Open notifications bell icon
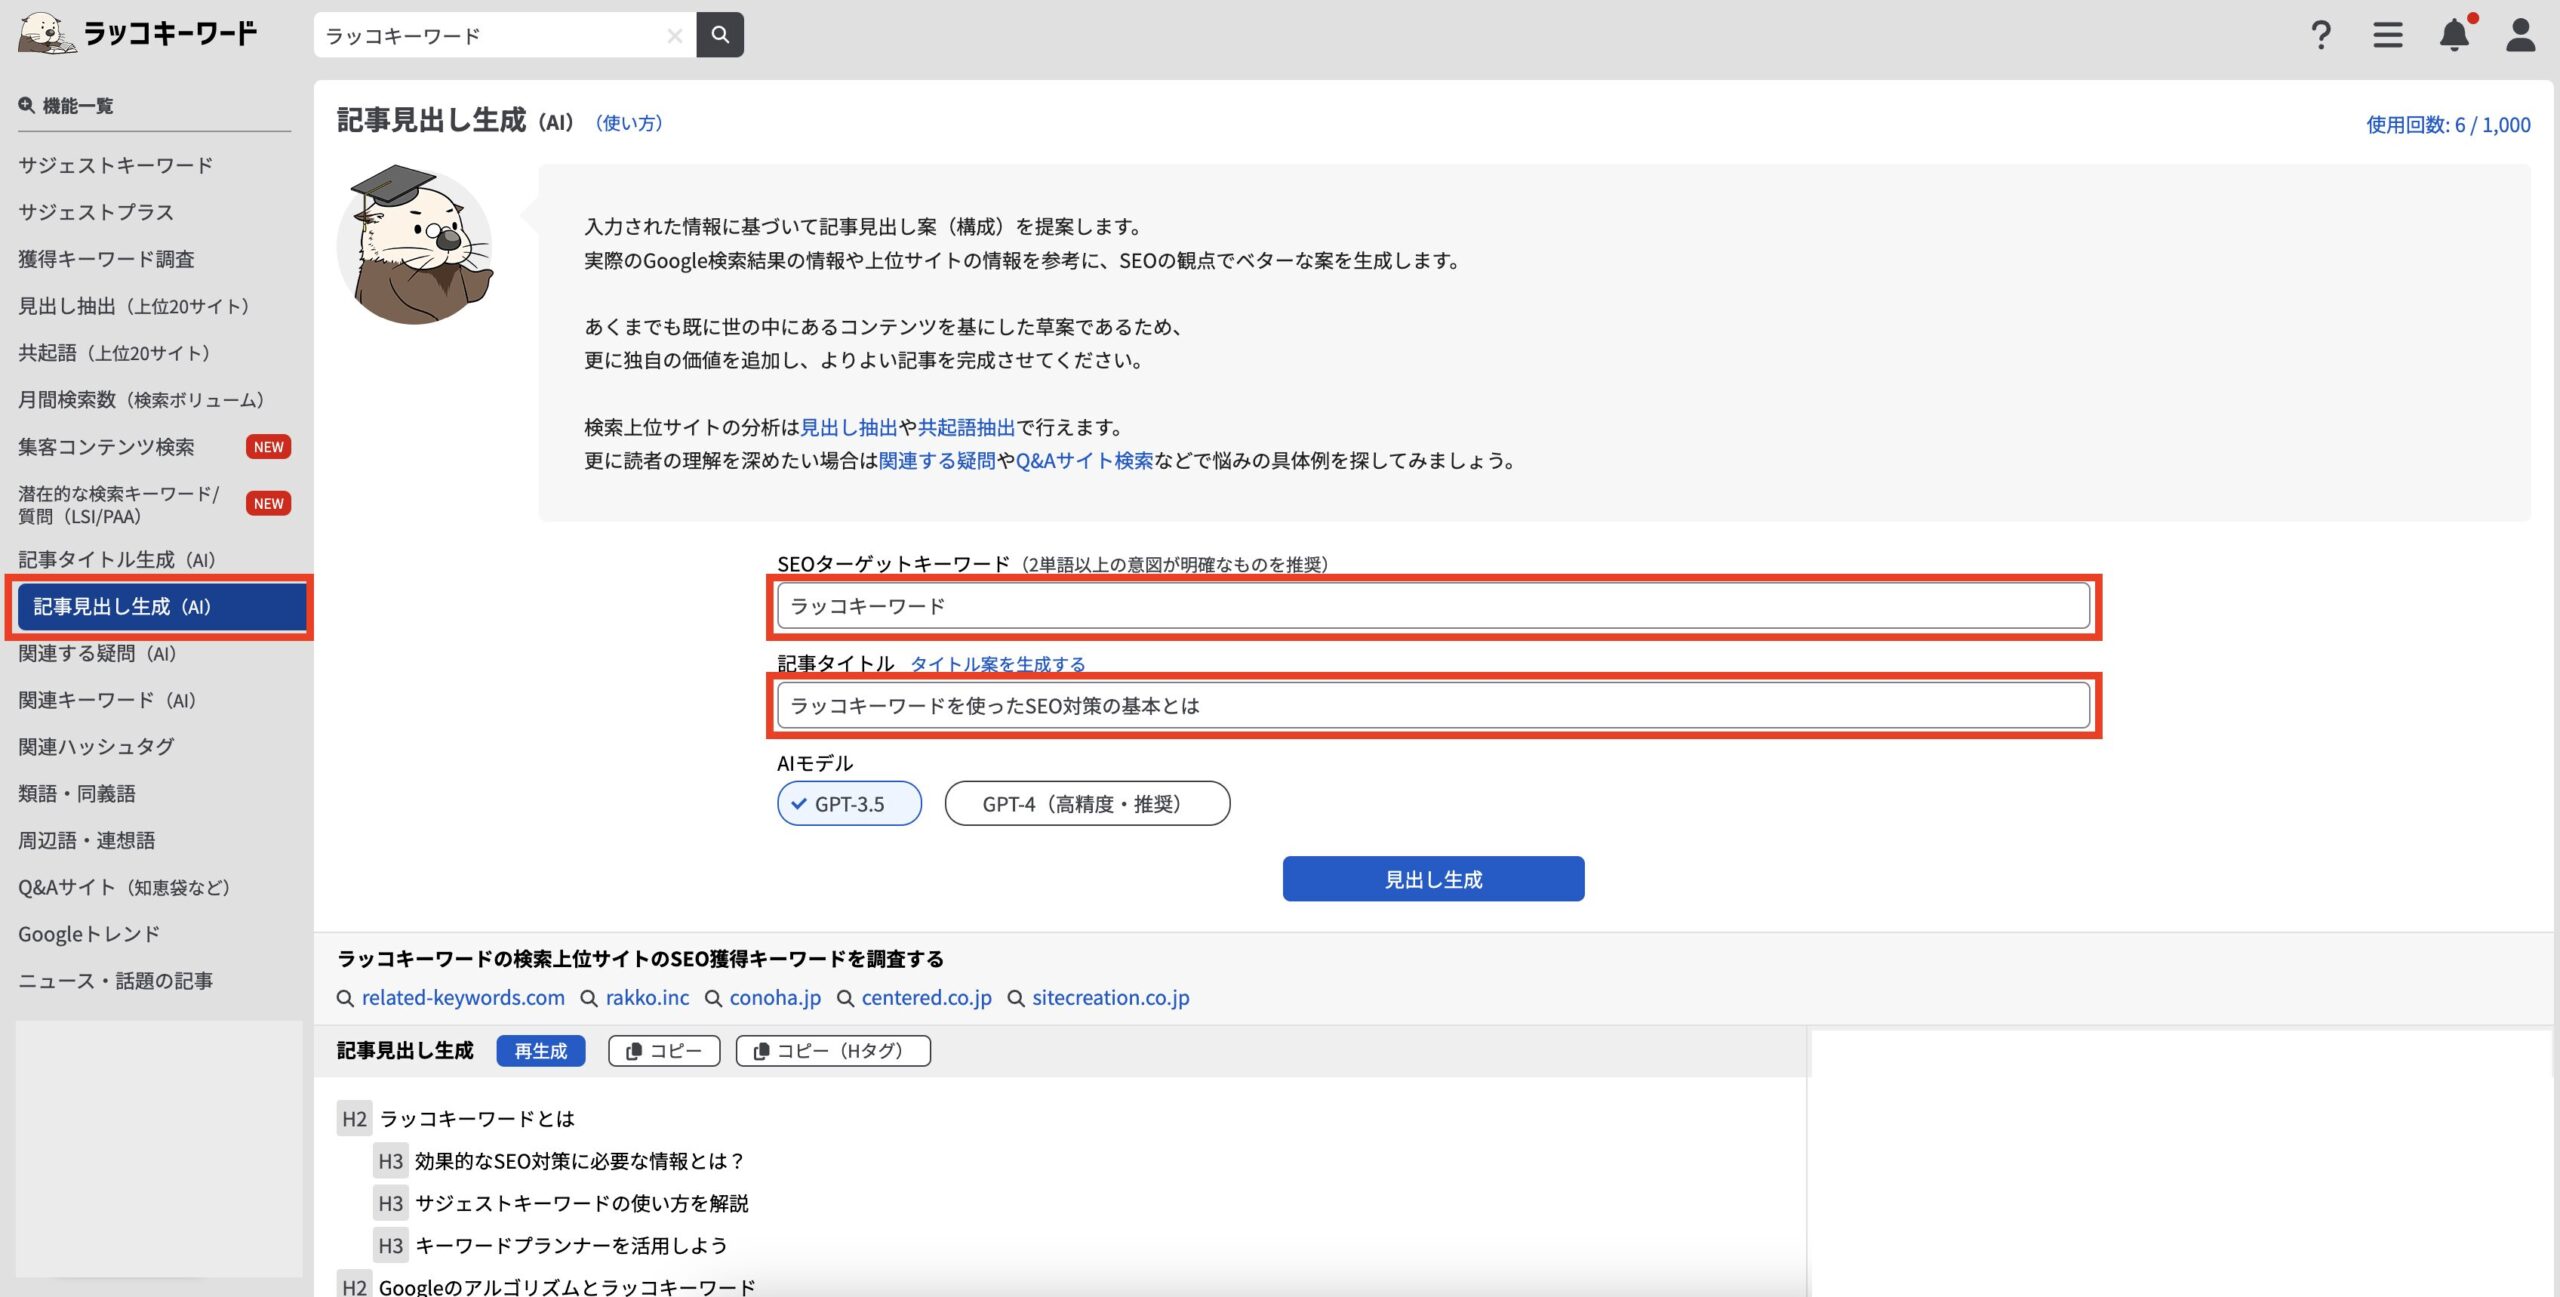 click(x=2455, y=35)
